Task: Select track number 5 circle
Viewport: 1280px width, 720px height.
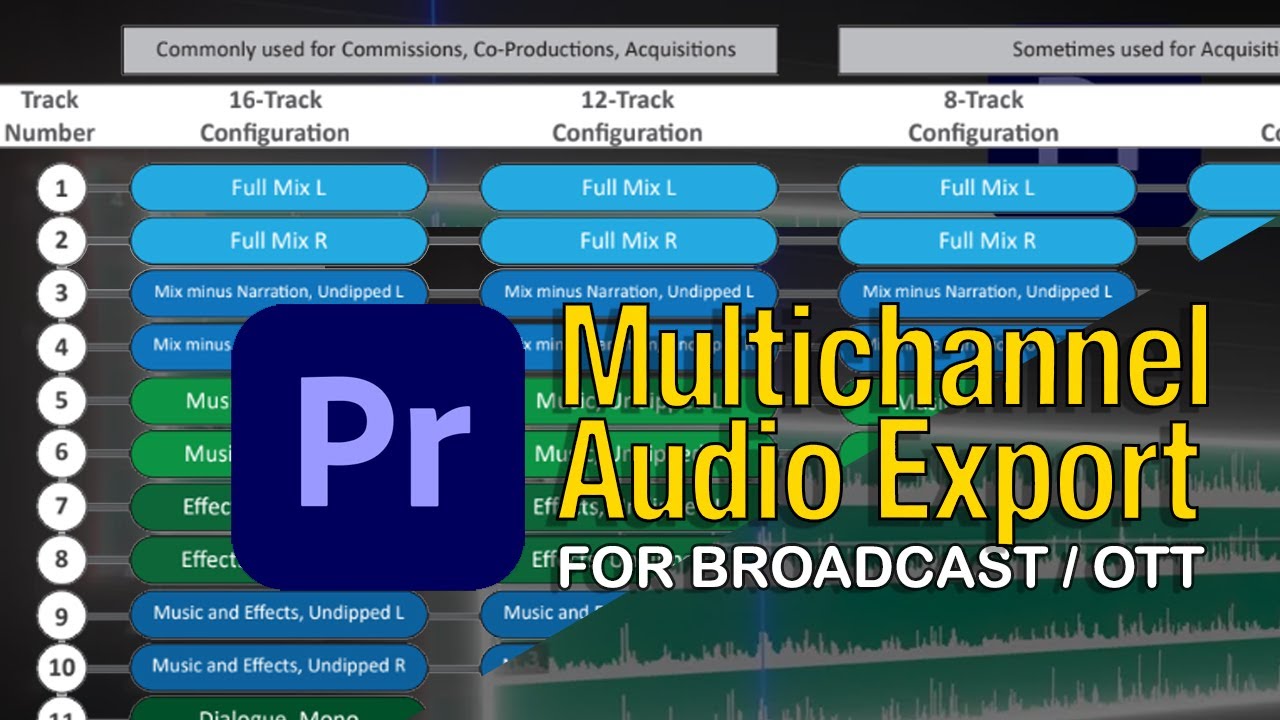Action: tap(62, 401)
